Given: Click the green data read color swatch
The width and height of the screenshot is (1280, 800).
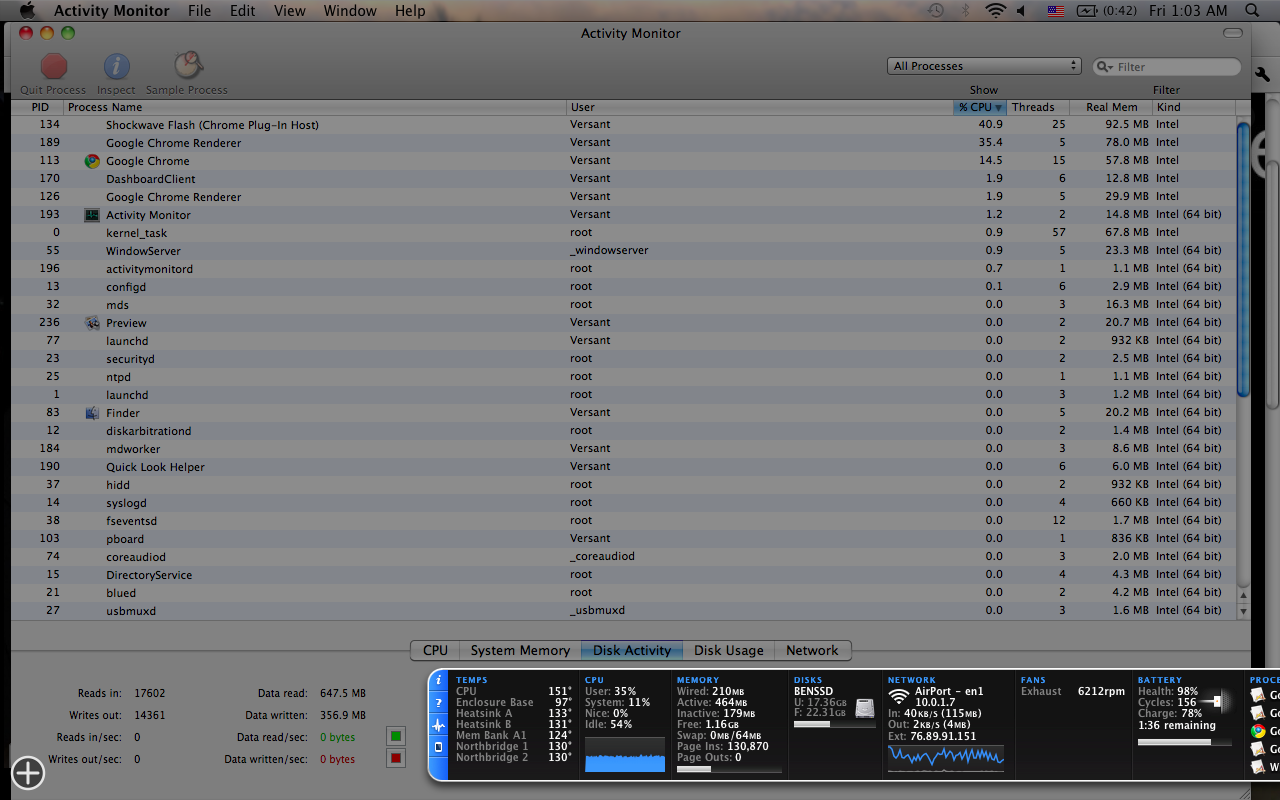Looking at the screenshot, I should (396, 737).
